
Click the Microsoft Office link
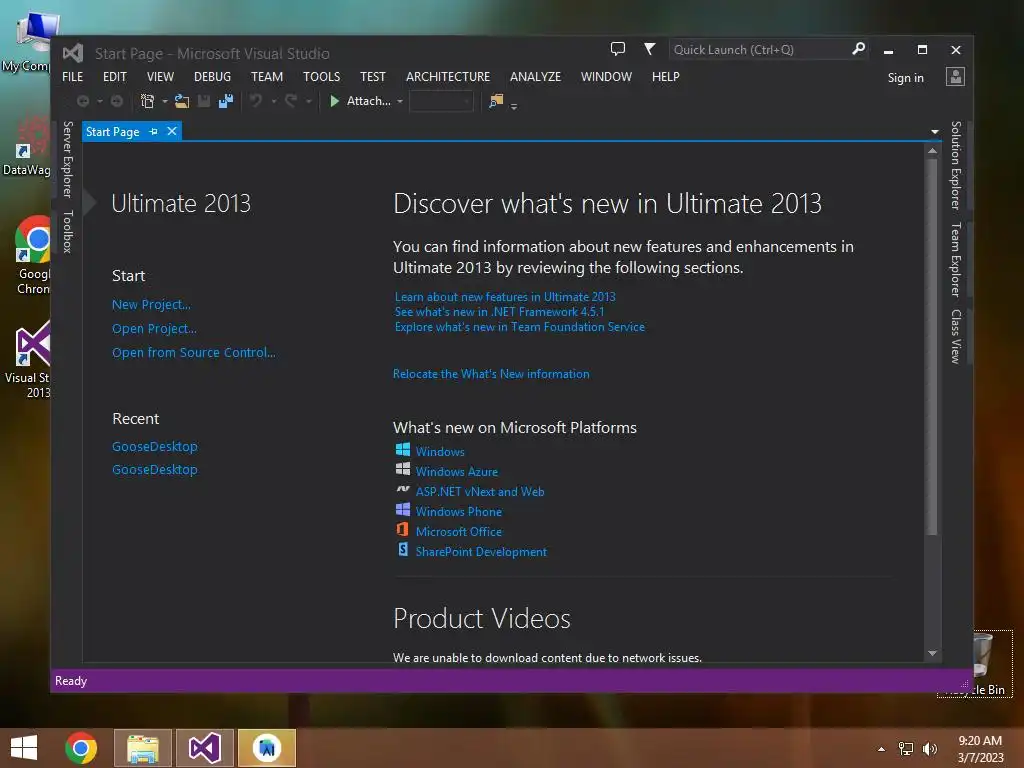(458, 532)
